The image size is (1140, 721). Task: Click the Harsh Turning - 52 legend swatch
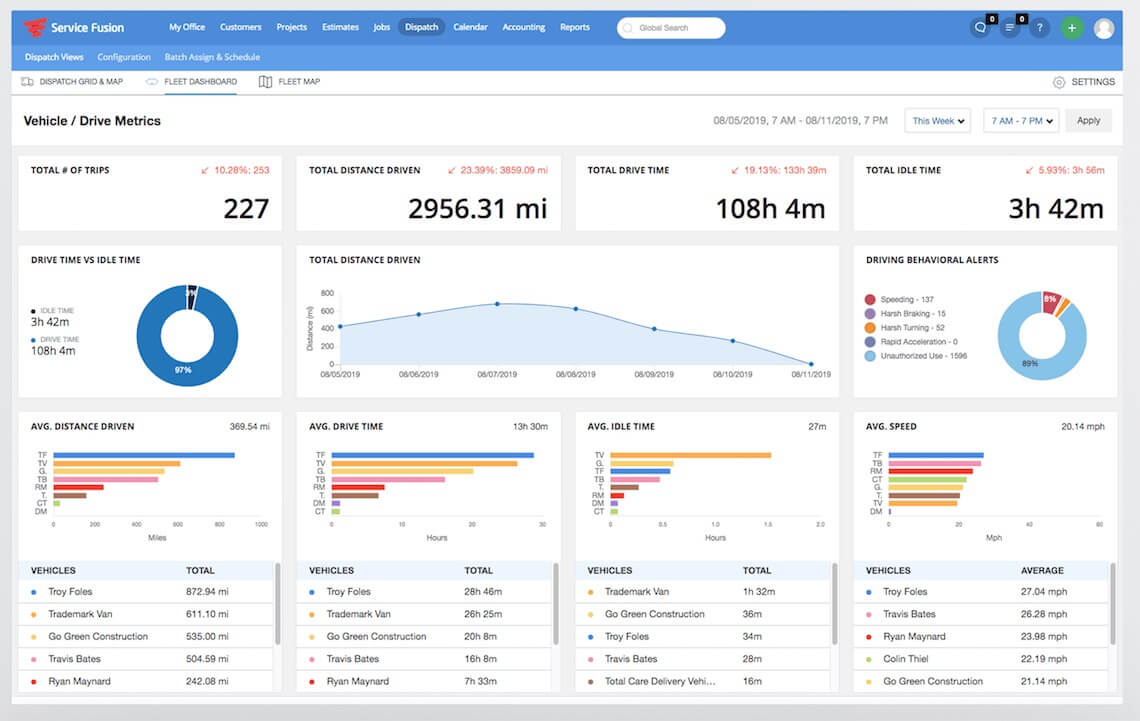click(x=870, y=328)
